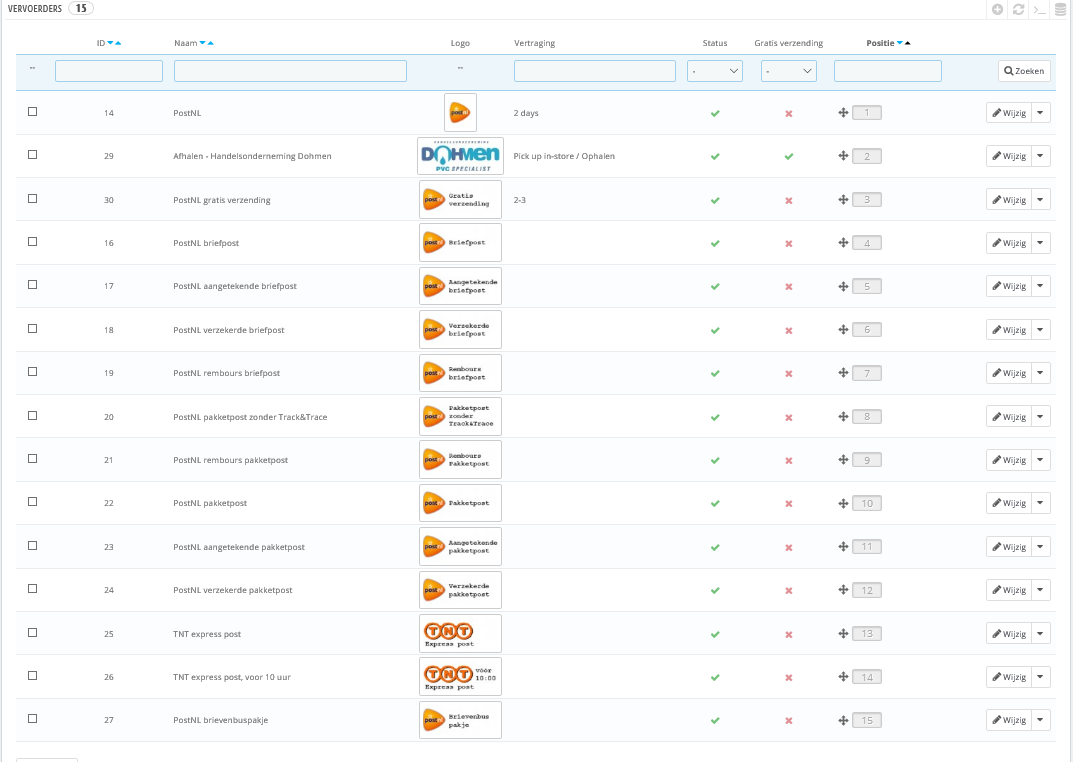Image resolution: width=1073 pixels, height=762 pixels.
Task: Click the TNT Express post logo
Action: 461,633
